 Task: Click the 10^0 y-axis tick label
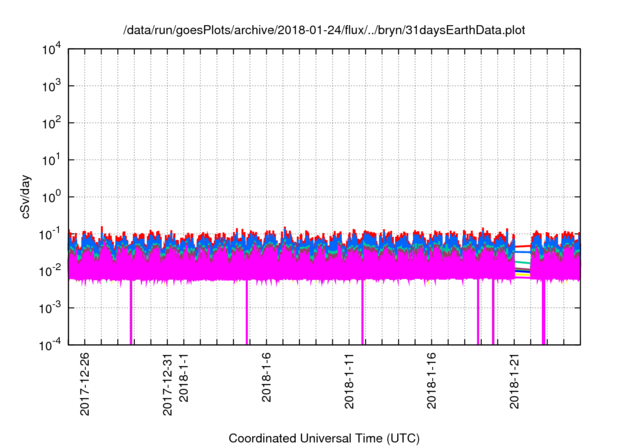click(51, 197)
